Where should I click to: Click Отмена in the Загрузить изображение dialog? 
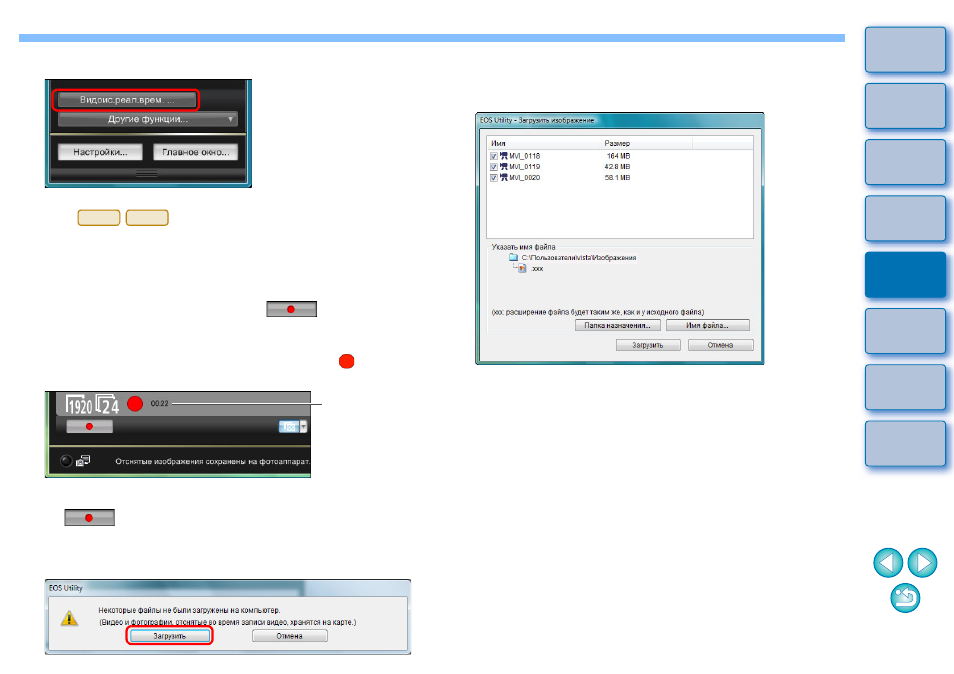(x=720, y=345)
